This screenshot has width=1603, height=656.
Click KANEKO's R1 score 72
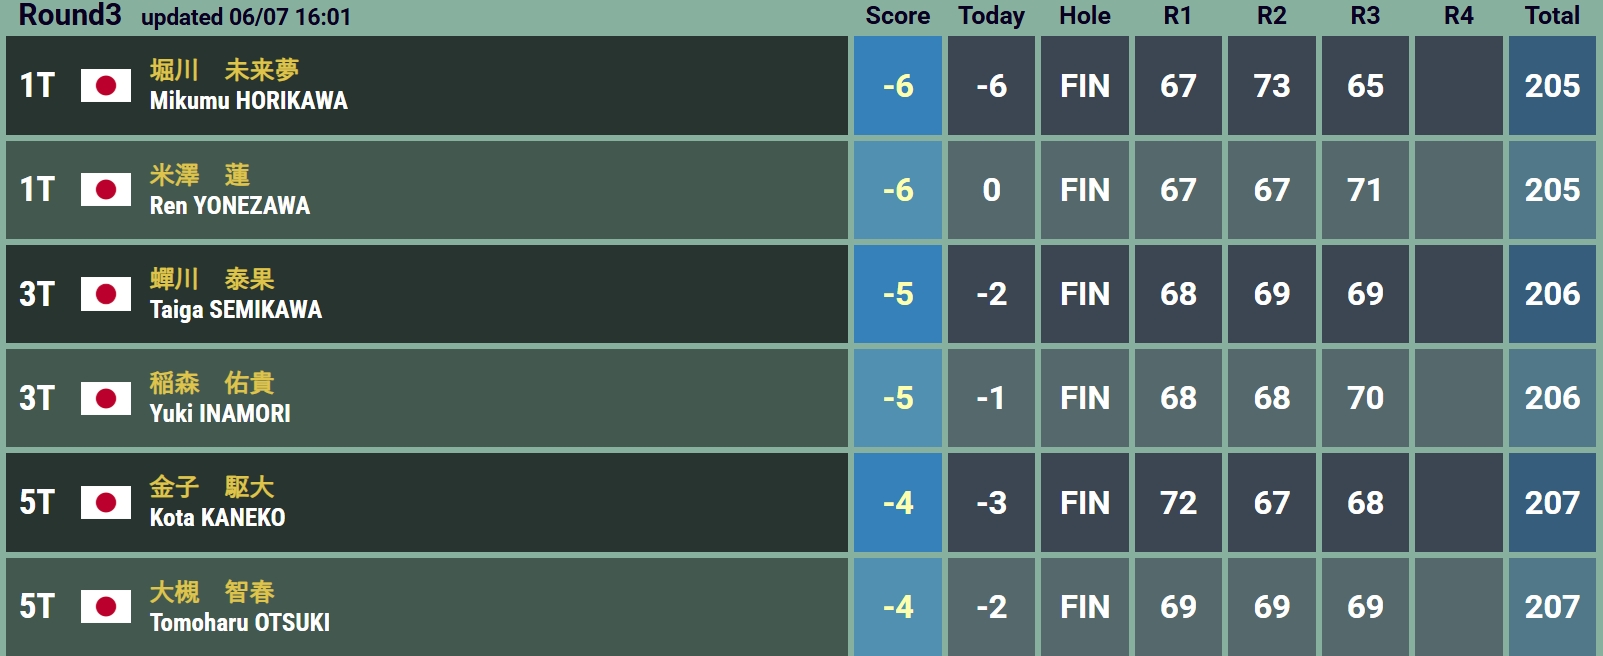click(x=1178, y=502)
